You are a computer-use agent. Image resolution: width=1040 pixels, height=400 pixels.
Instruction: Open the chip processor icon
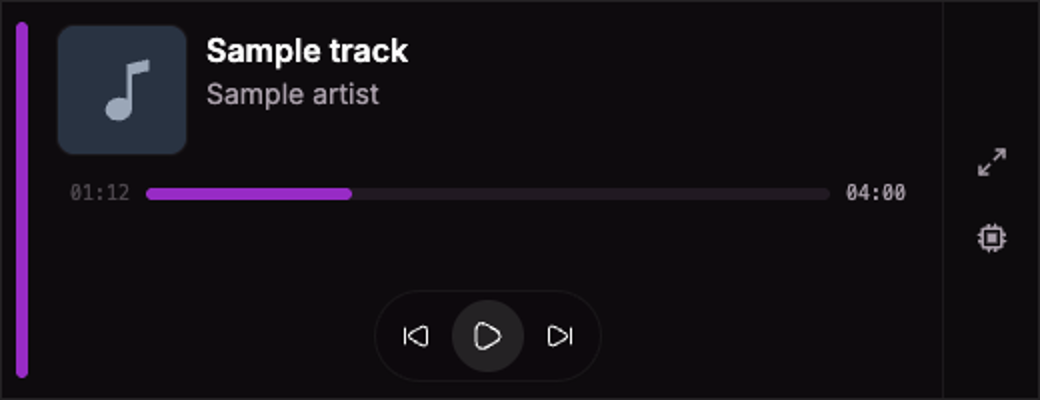(x=992, y=238)
